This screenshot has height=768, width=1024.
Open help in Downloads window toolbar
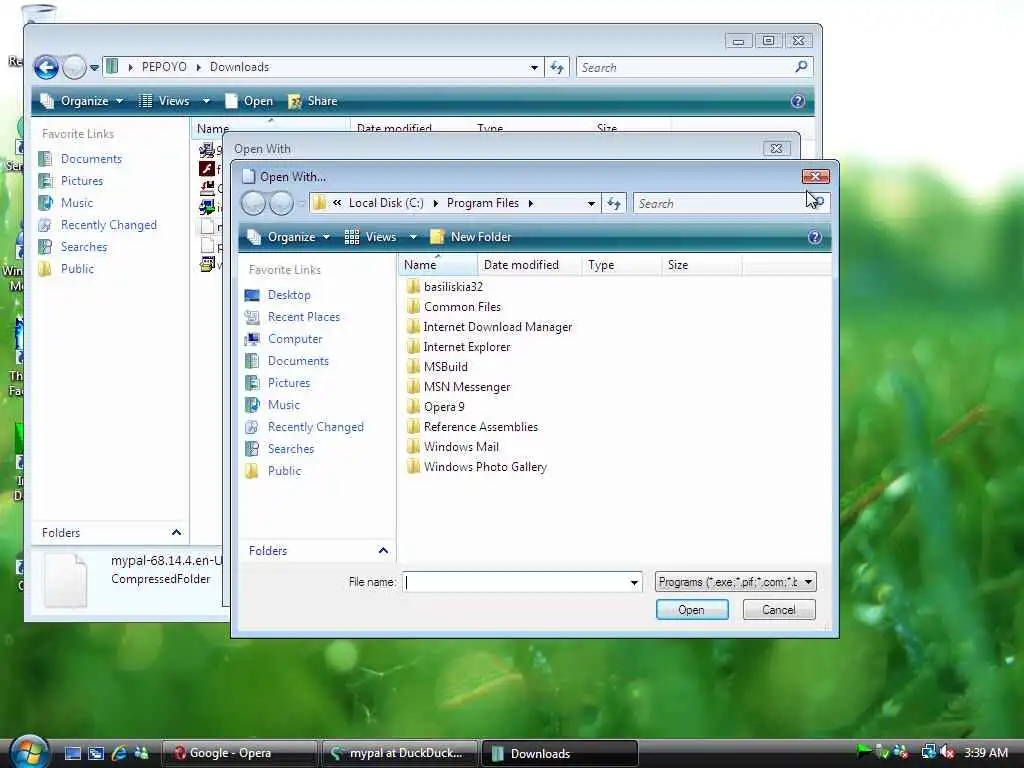(797, 101)
